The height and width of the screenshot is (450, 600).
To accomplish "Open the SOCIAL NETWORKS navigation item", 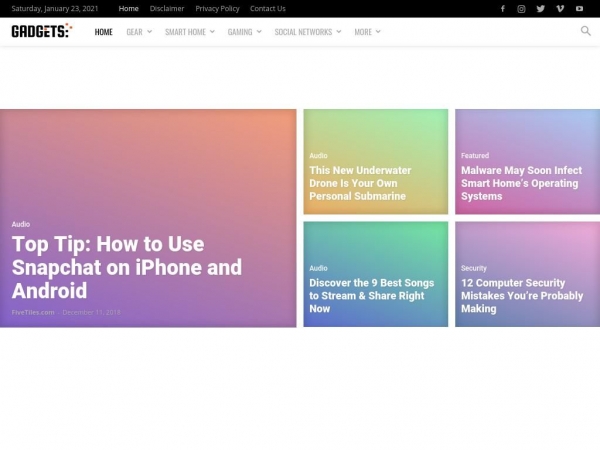I will coord(303,32).
